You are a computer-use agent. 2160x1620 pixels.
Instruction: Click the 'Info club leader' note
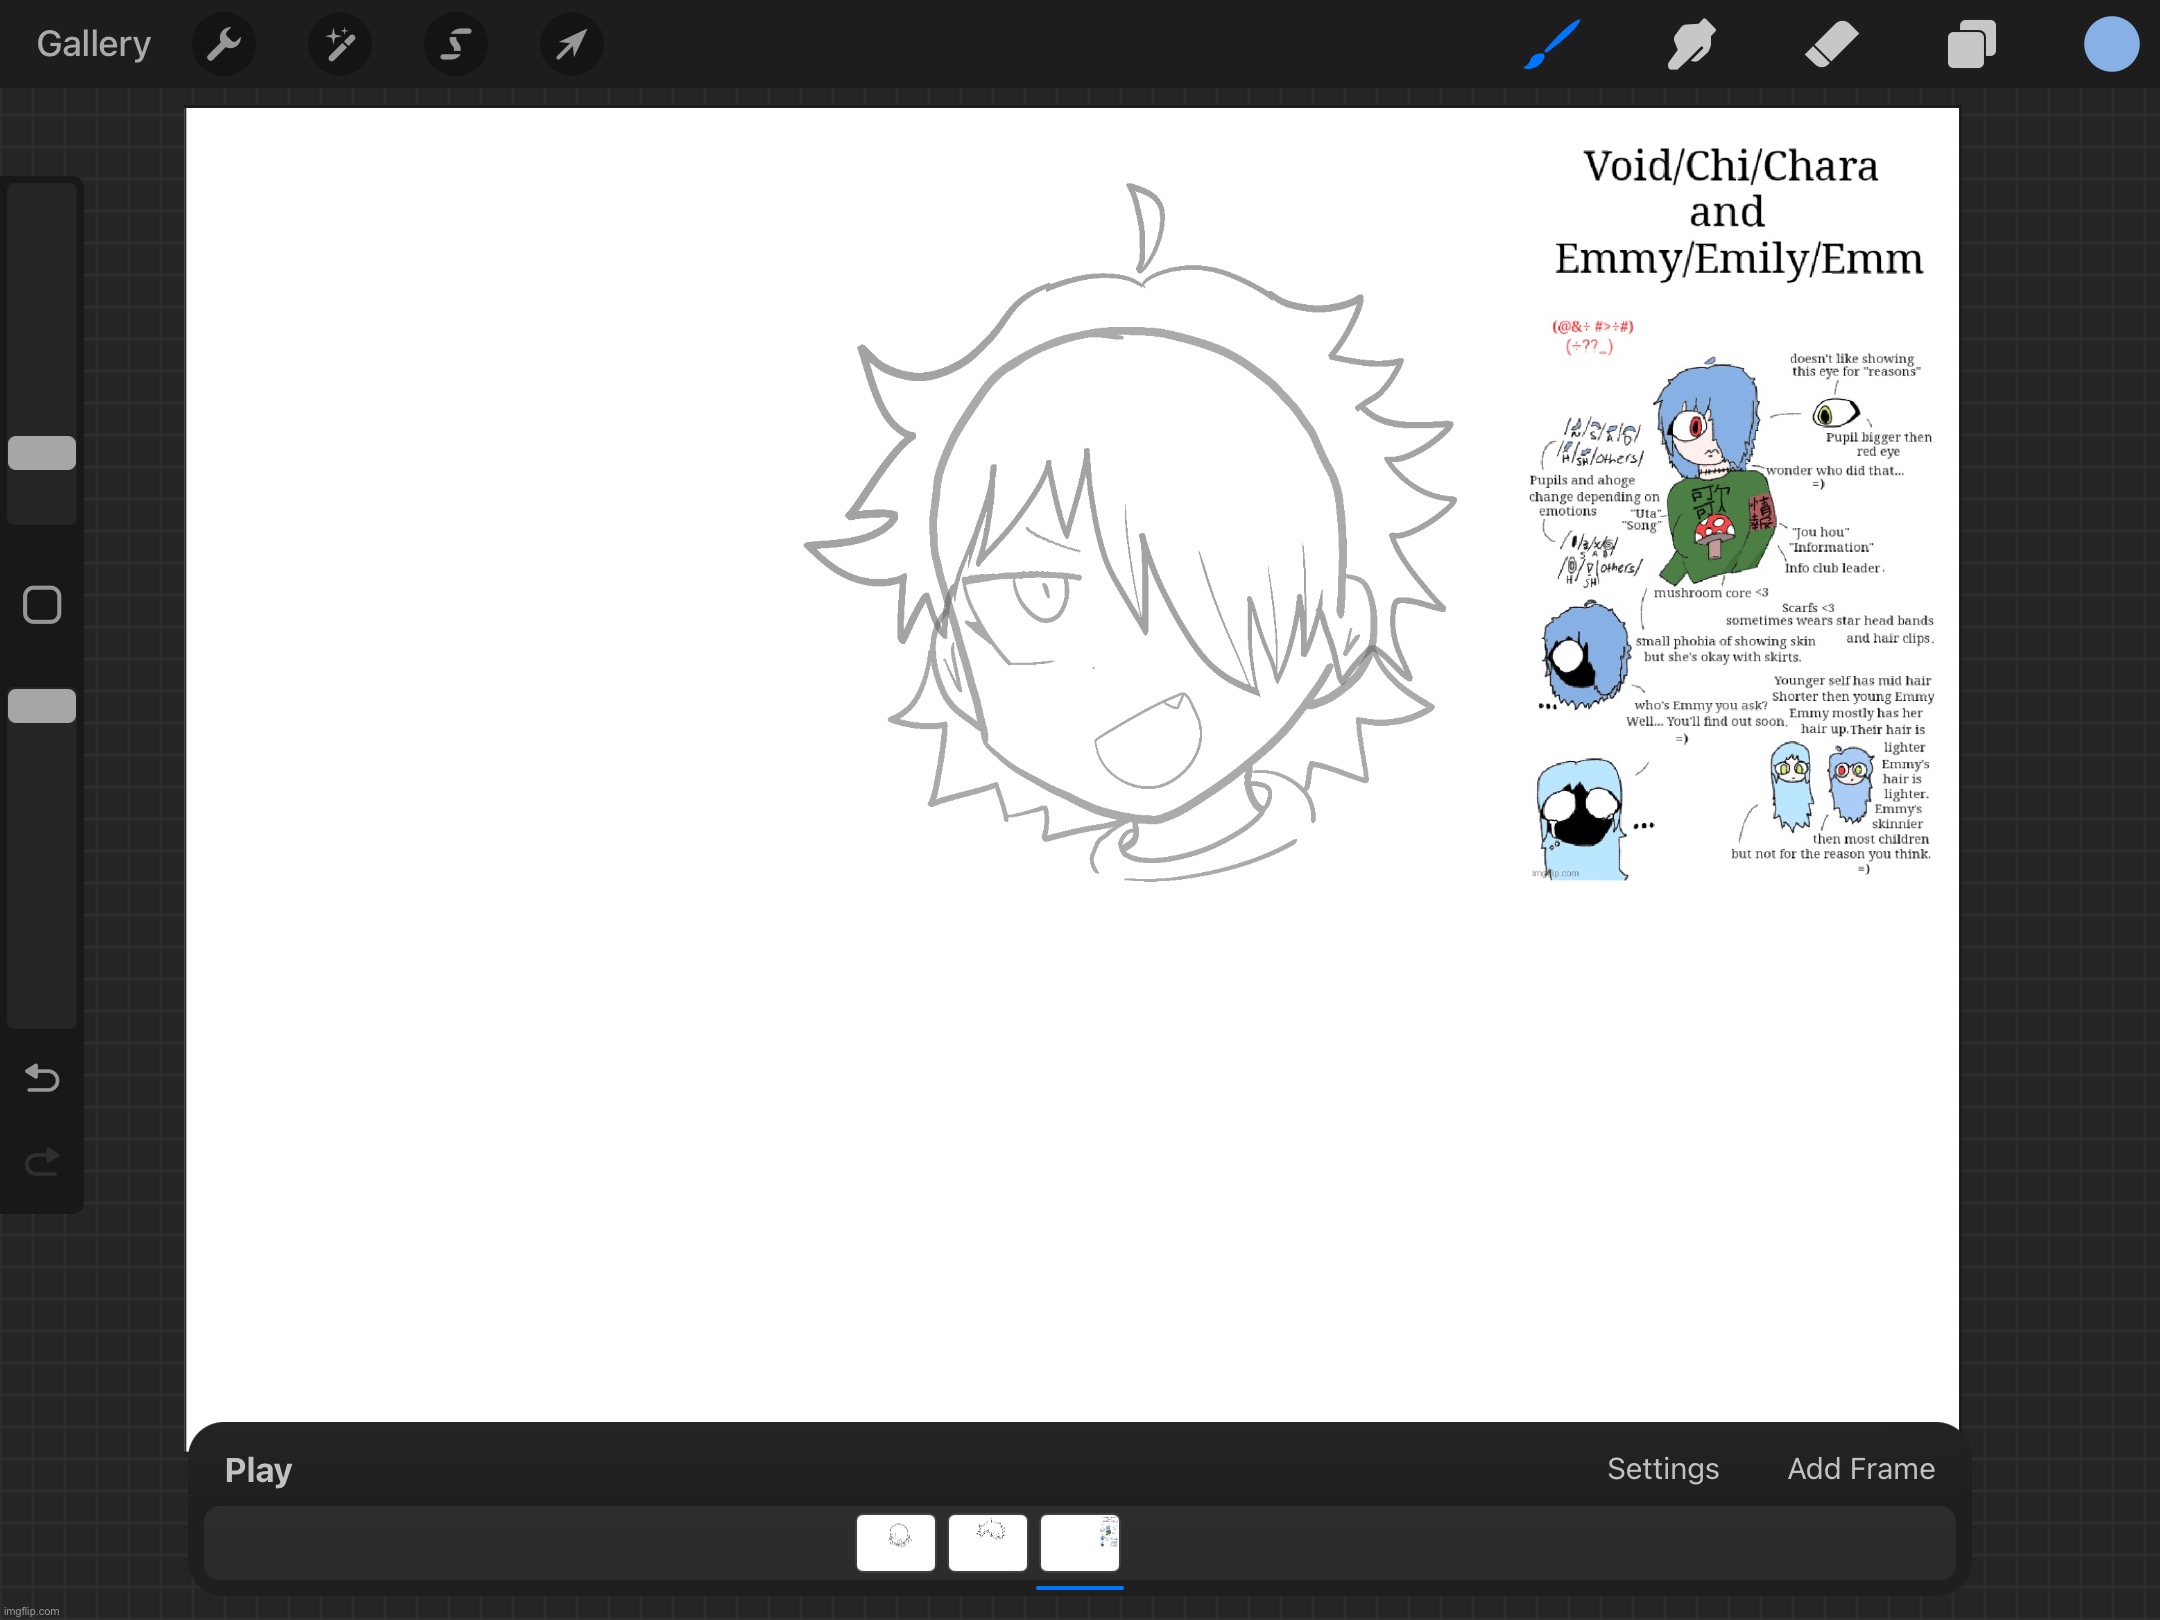(x=1834, y=568)
